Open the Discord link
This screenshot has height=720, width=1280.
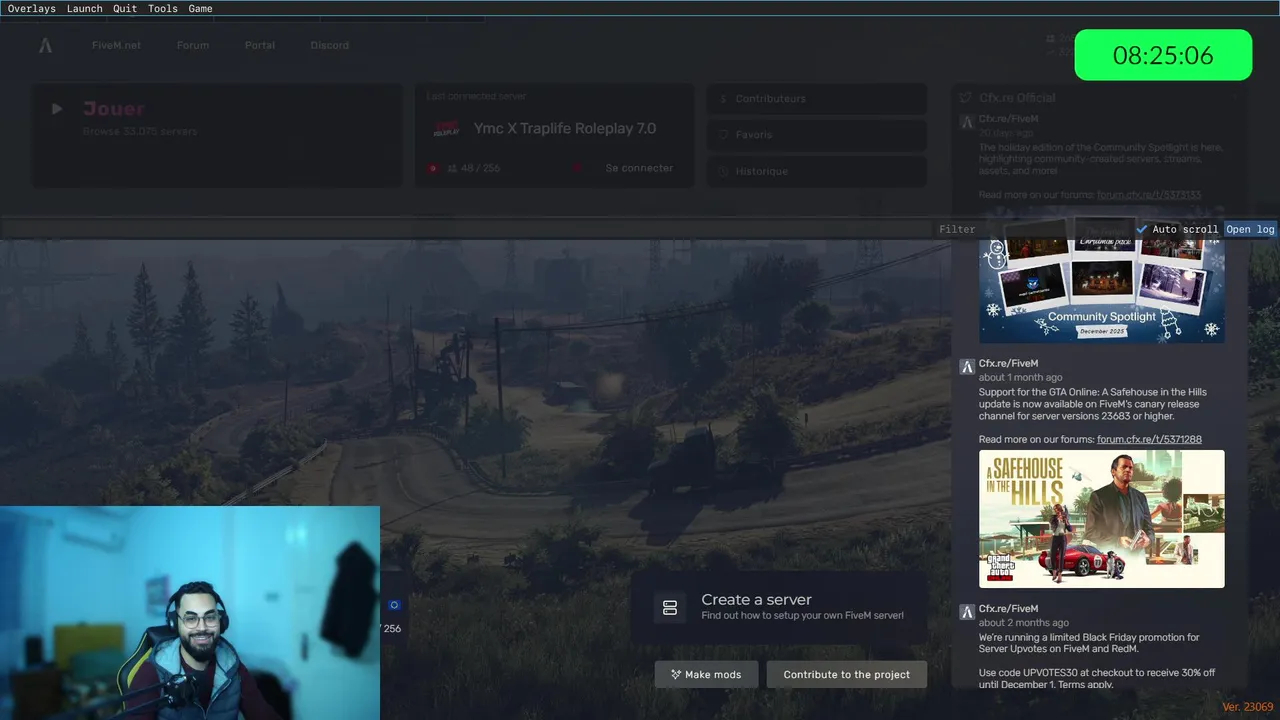[x=329, y=45]
